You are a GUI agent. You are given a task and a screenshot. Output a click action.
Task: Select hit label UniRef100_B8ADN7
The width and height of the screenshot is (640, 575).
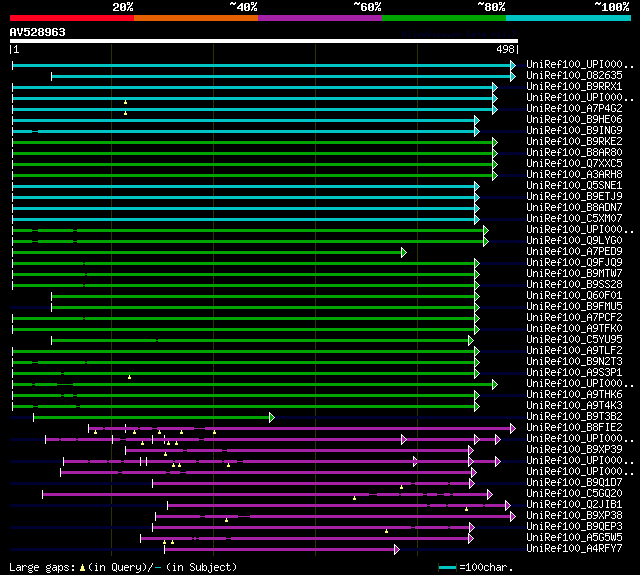[574, 208]
